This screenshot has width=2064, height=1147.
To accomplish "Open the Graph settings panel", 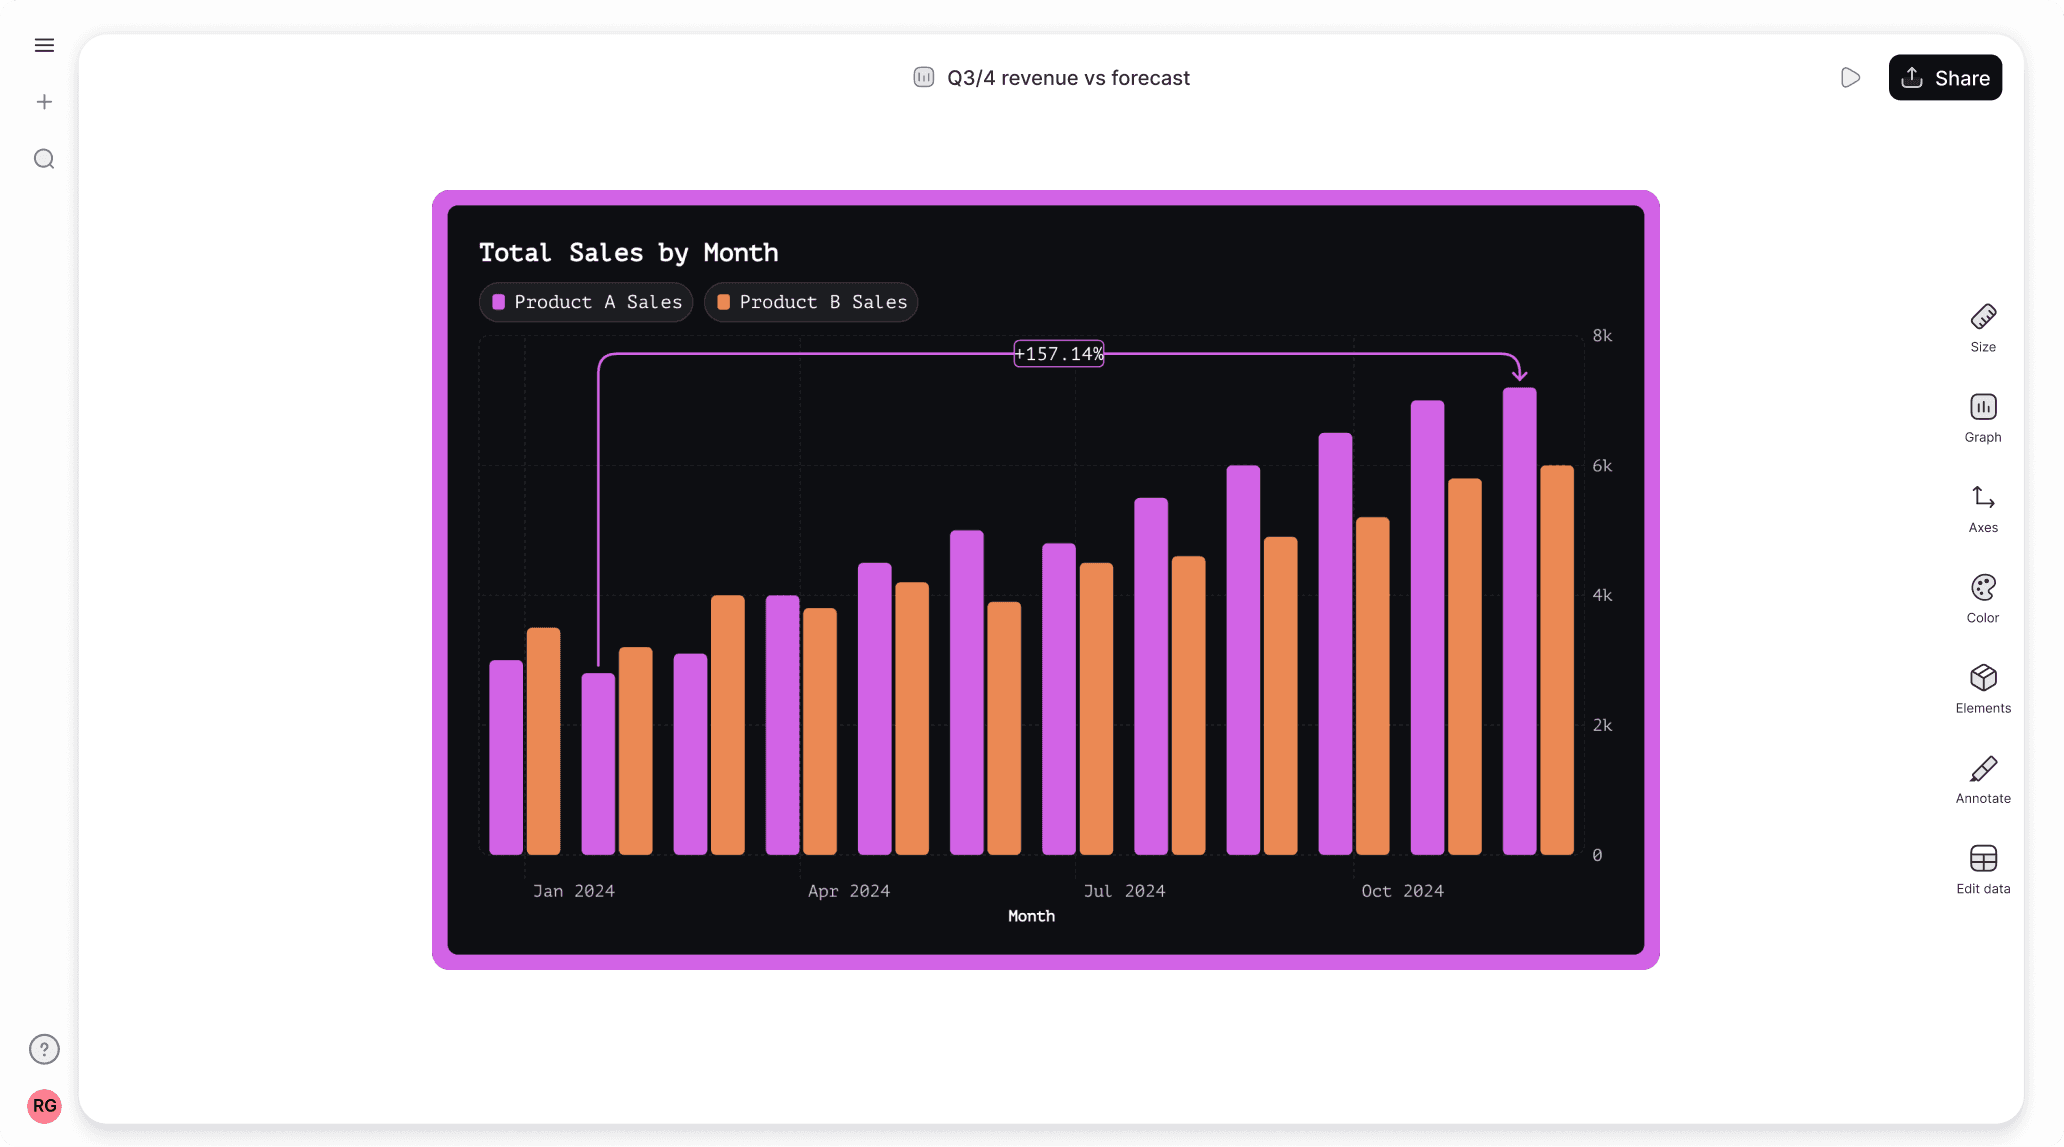I will click(1983, 417).
